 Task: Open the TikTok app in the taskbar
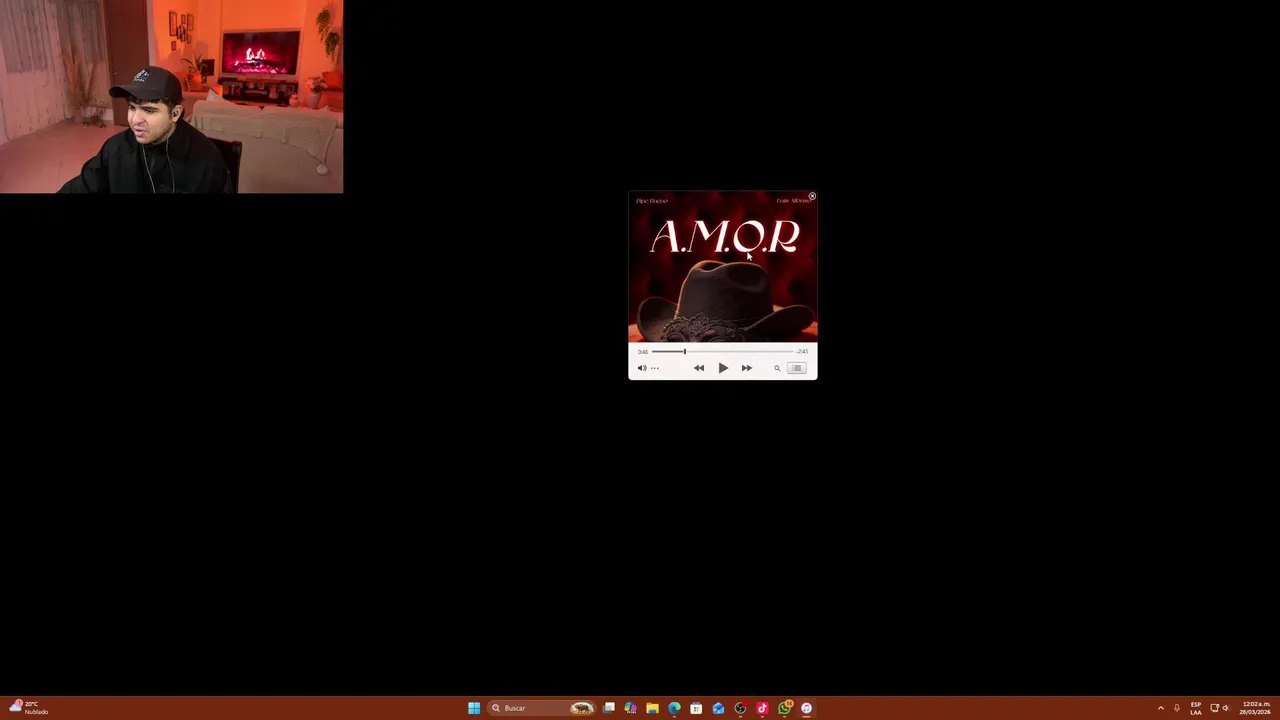(x=762, y=708)
